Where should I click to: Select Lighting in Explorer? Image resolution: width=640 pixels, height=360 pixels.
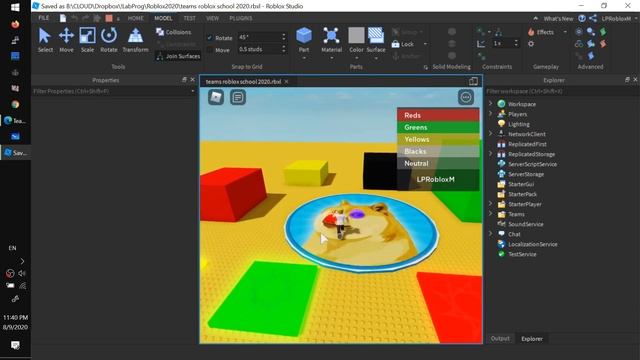(x=518, y=124)
